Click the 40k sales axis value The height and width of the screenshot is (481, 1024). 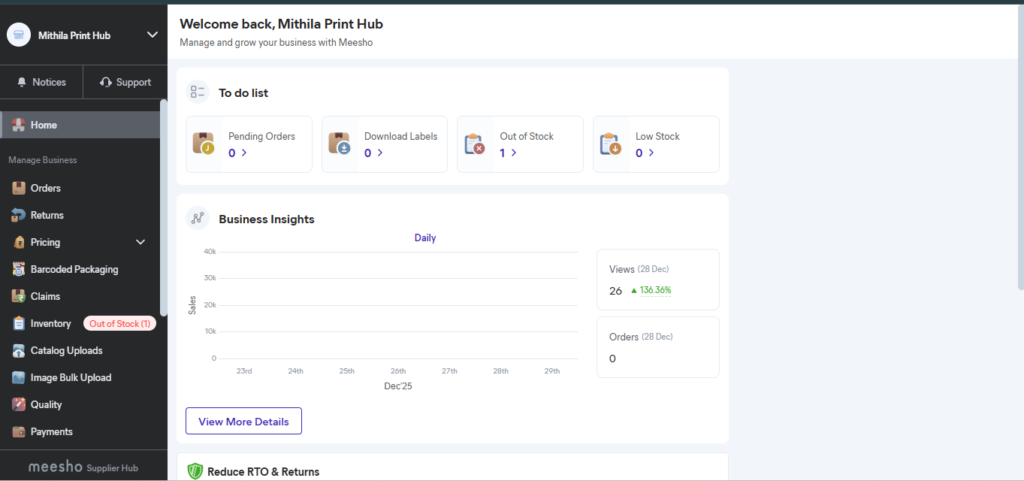210,251
